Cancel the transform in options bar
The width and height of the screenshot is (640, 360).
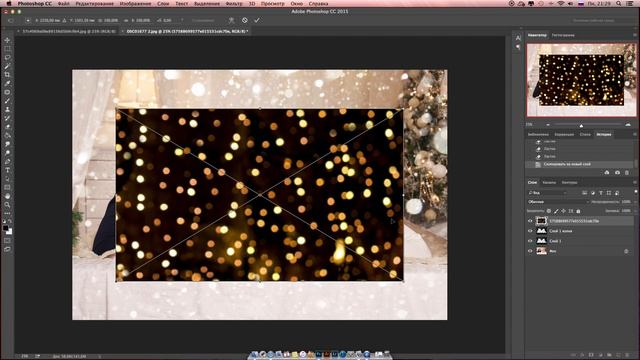click(244, 20)
